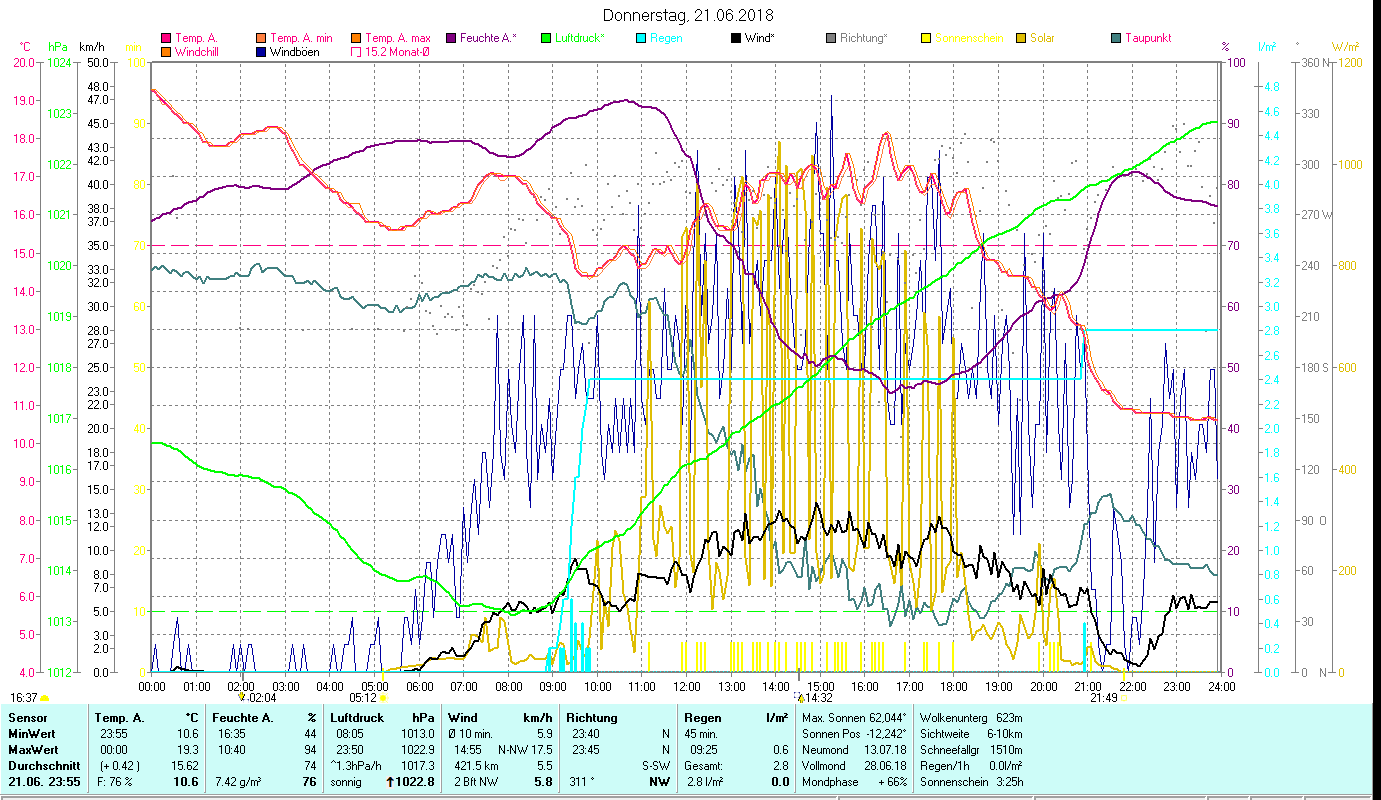This screenshot has width=1381, height=800.
Task: Click the black Wind* legend swatch
Action: point(736,39)
